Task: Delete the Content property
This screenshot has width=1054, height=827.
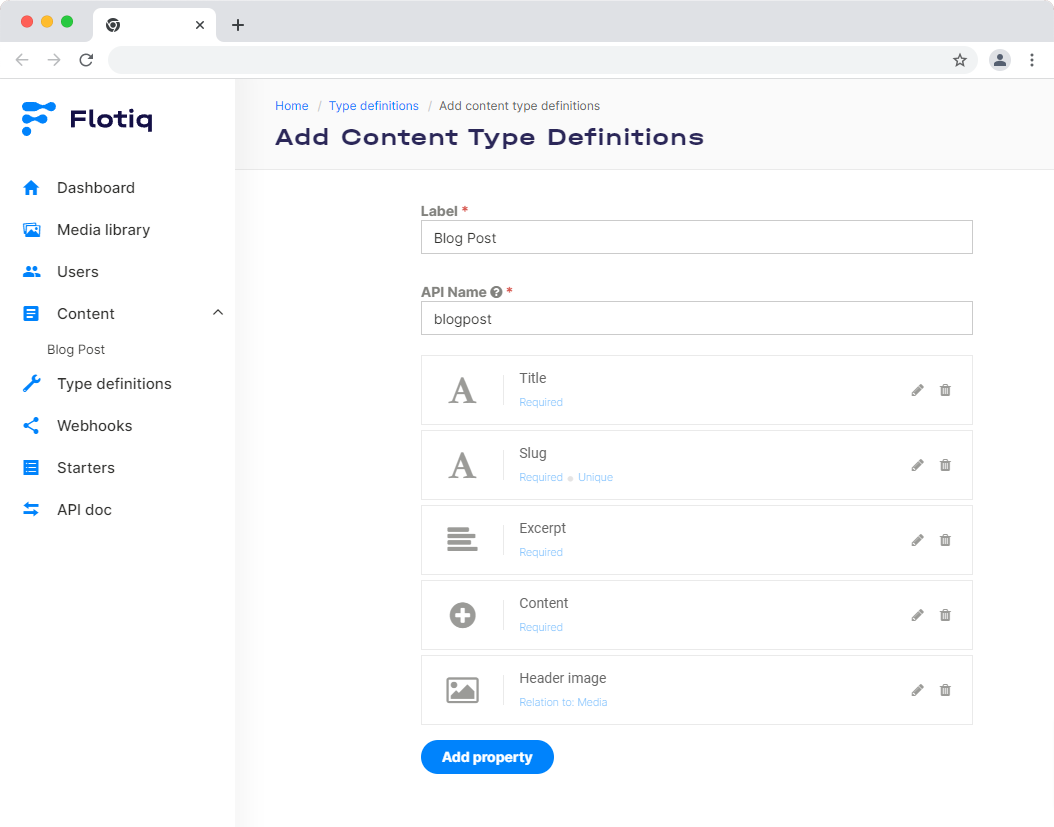Action: tap(945, 615)
